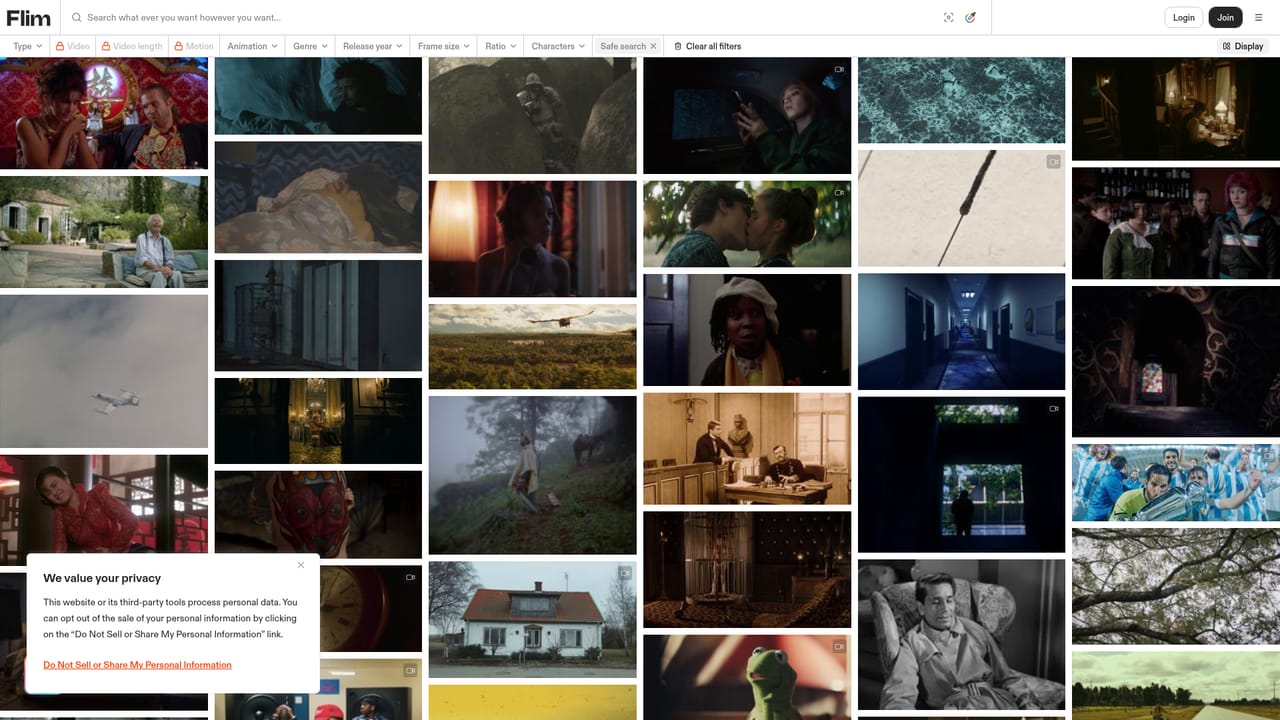Viewport: 1280px width, 720px height.
Task: Select the locked Video length filter
Action: pos(132,46)
